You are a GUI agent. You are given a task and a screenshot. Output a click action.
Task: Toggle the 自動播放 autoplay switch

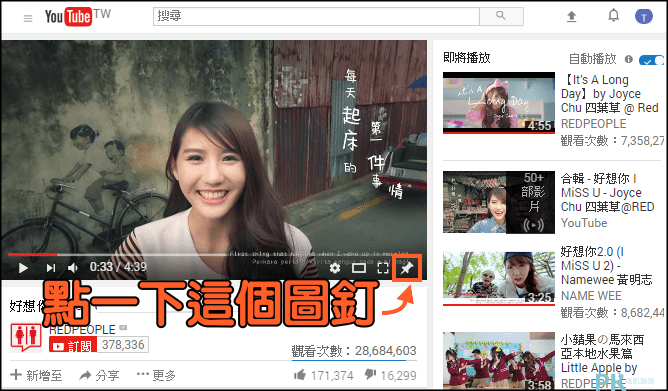pyautogui.click(x=651, y=60)
